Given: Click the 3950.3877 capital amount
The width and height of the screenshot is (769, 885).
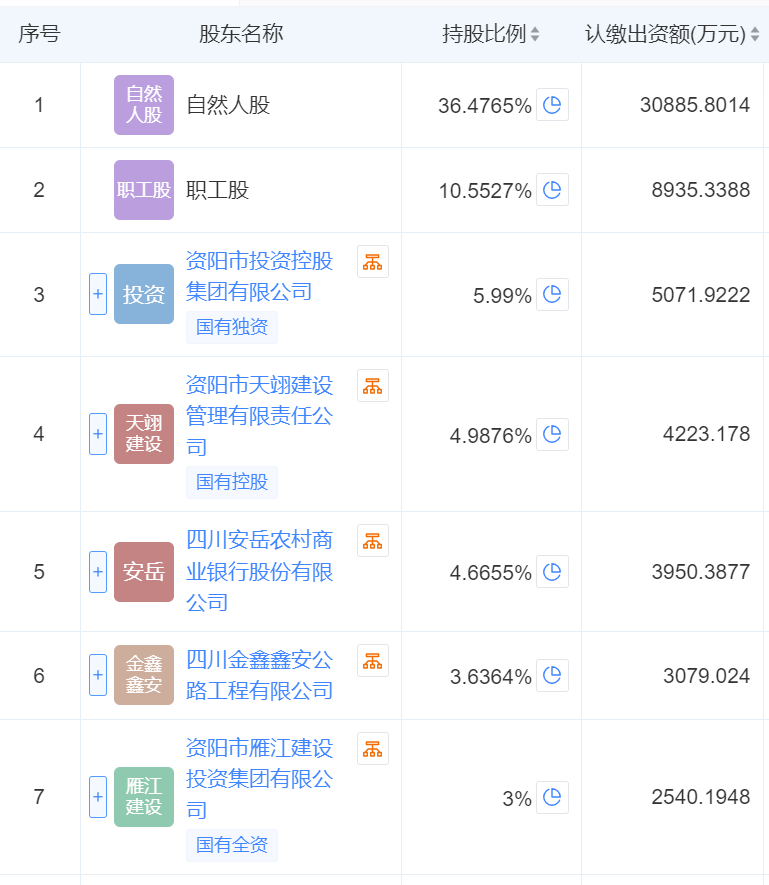Looking at the screenshot, I should 701,572.
